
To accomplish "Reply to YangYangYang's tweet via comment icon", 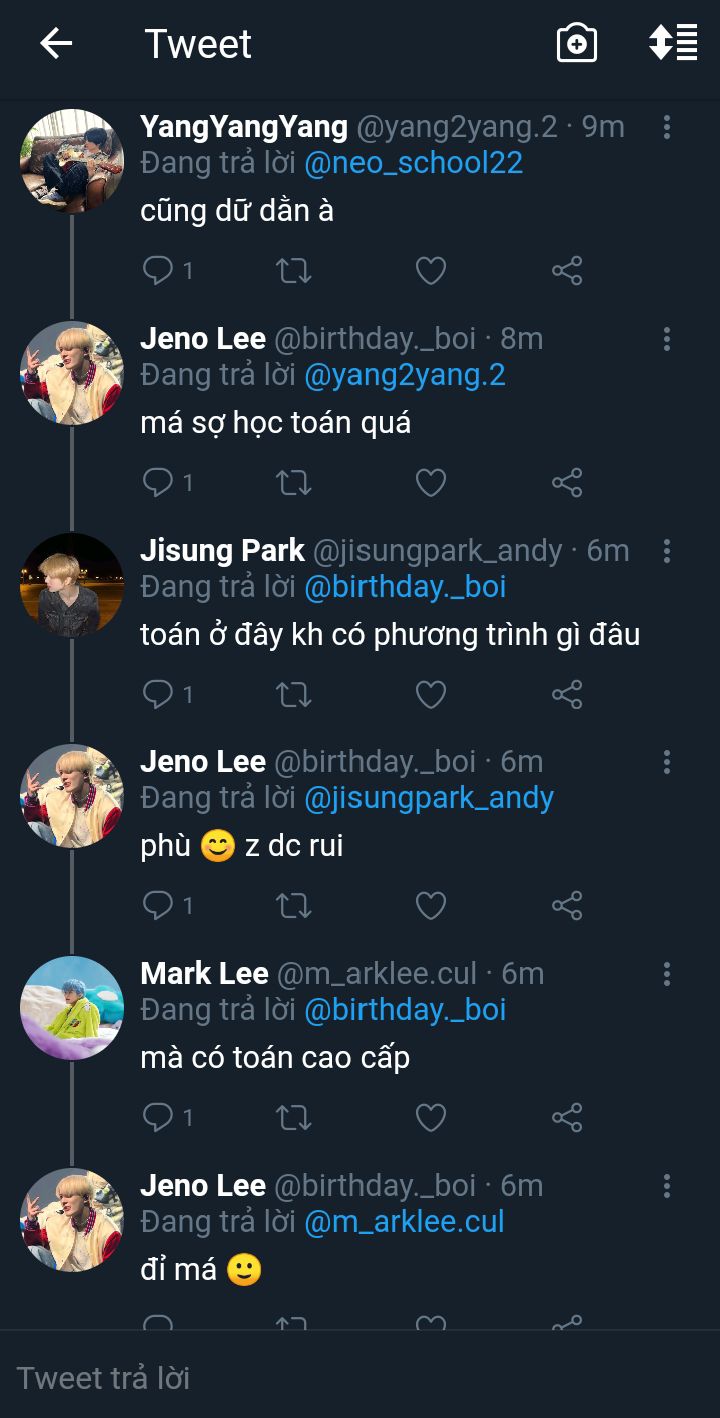I will pos(159,270).
